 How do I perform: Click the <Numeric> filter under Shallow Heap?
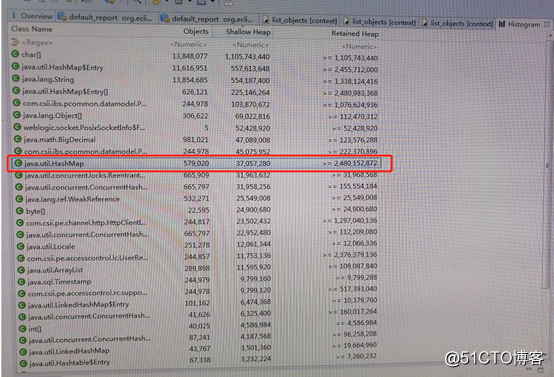tap(251, 45)
